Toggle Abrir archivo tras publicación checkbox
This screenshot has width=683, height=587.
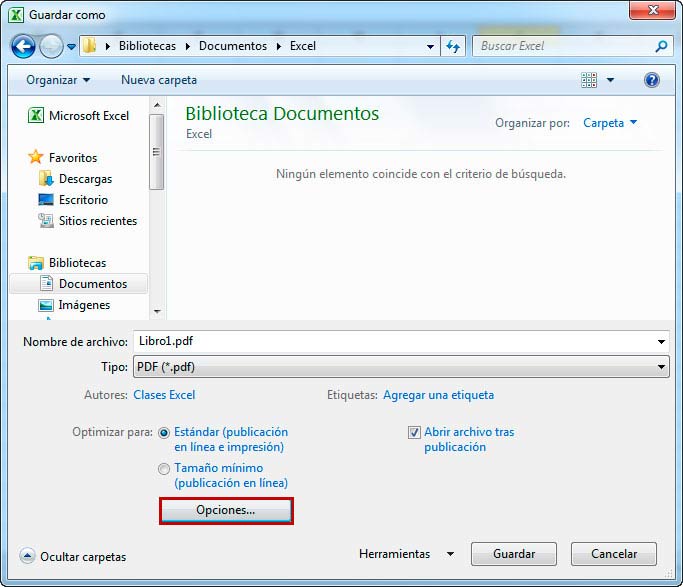[x=414, y=432]
